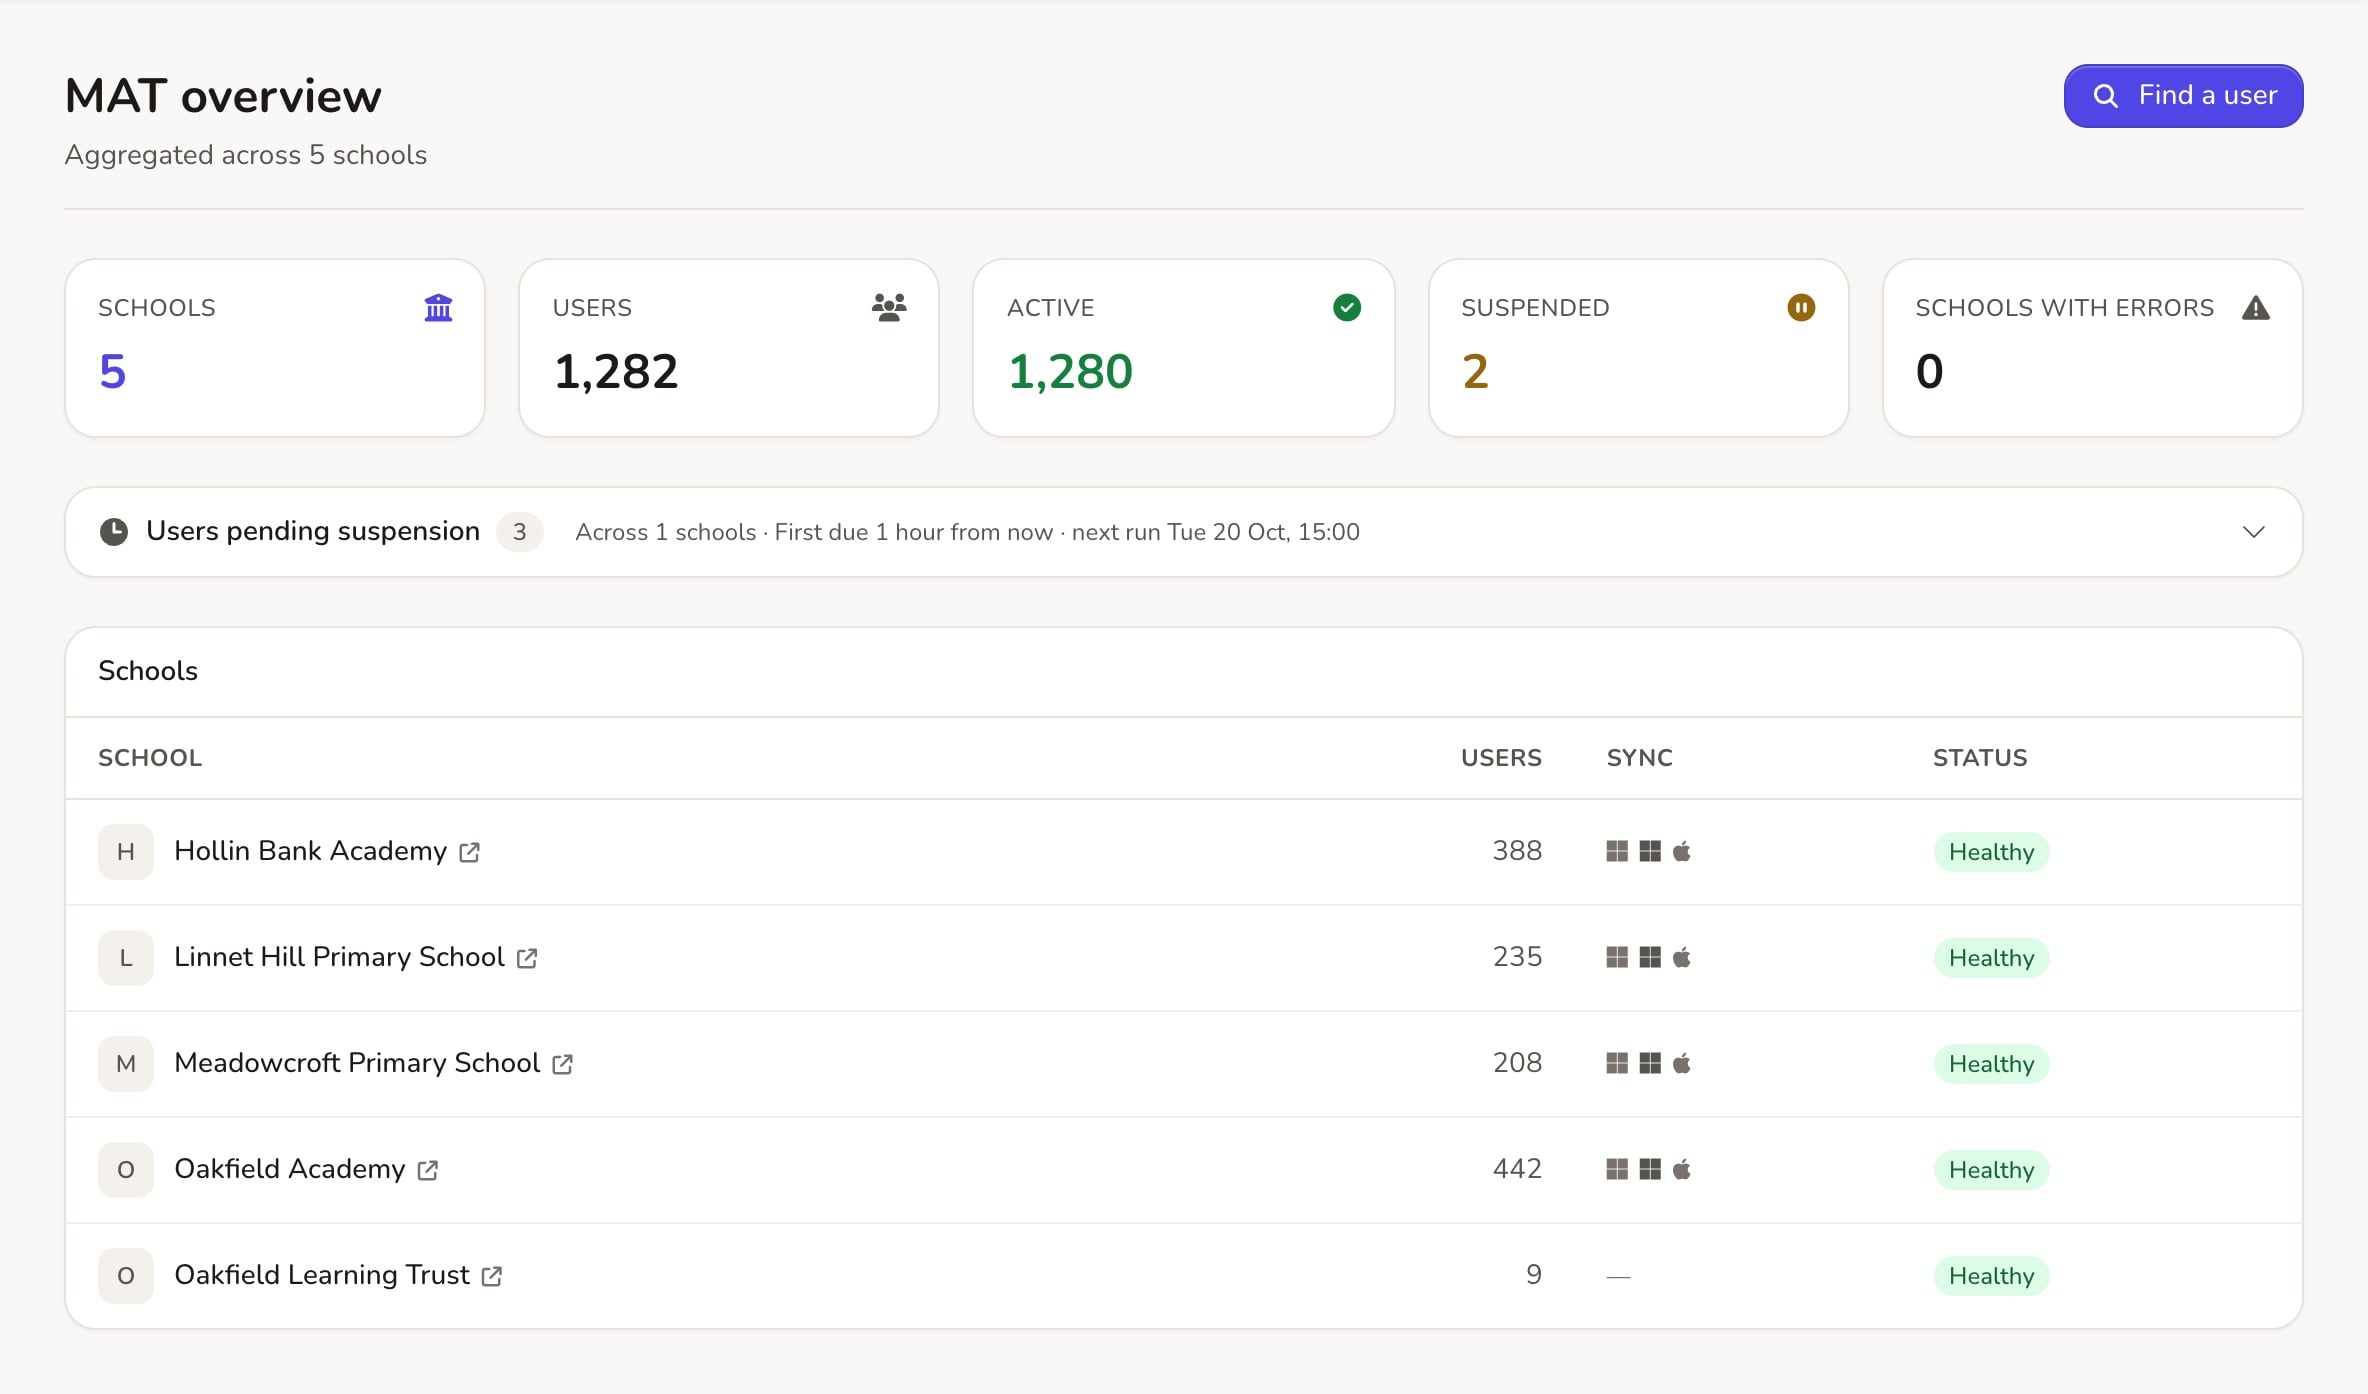Click the Healthy status badge for Oakfield Learning Trust
Screen dimensions: 2368x1394
(x=1991, y=1276)
